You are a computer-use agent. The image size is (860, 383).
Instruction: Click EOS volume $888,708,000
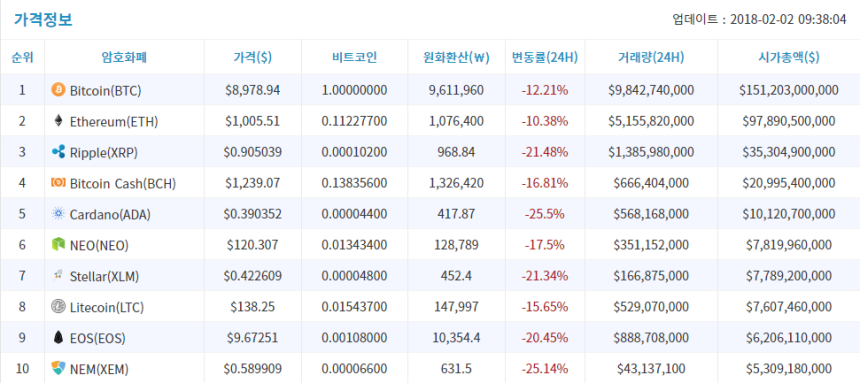[x=651, y=337]
